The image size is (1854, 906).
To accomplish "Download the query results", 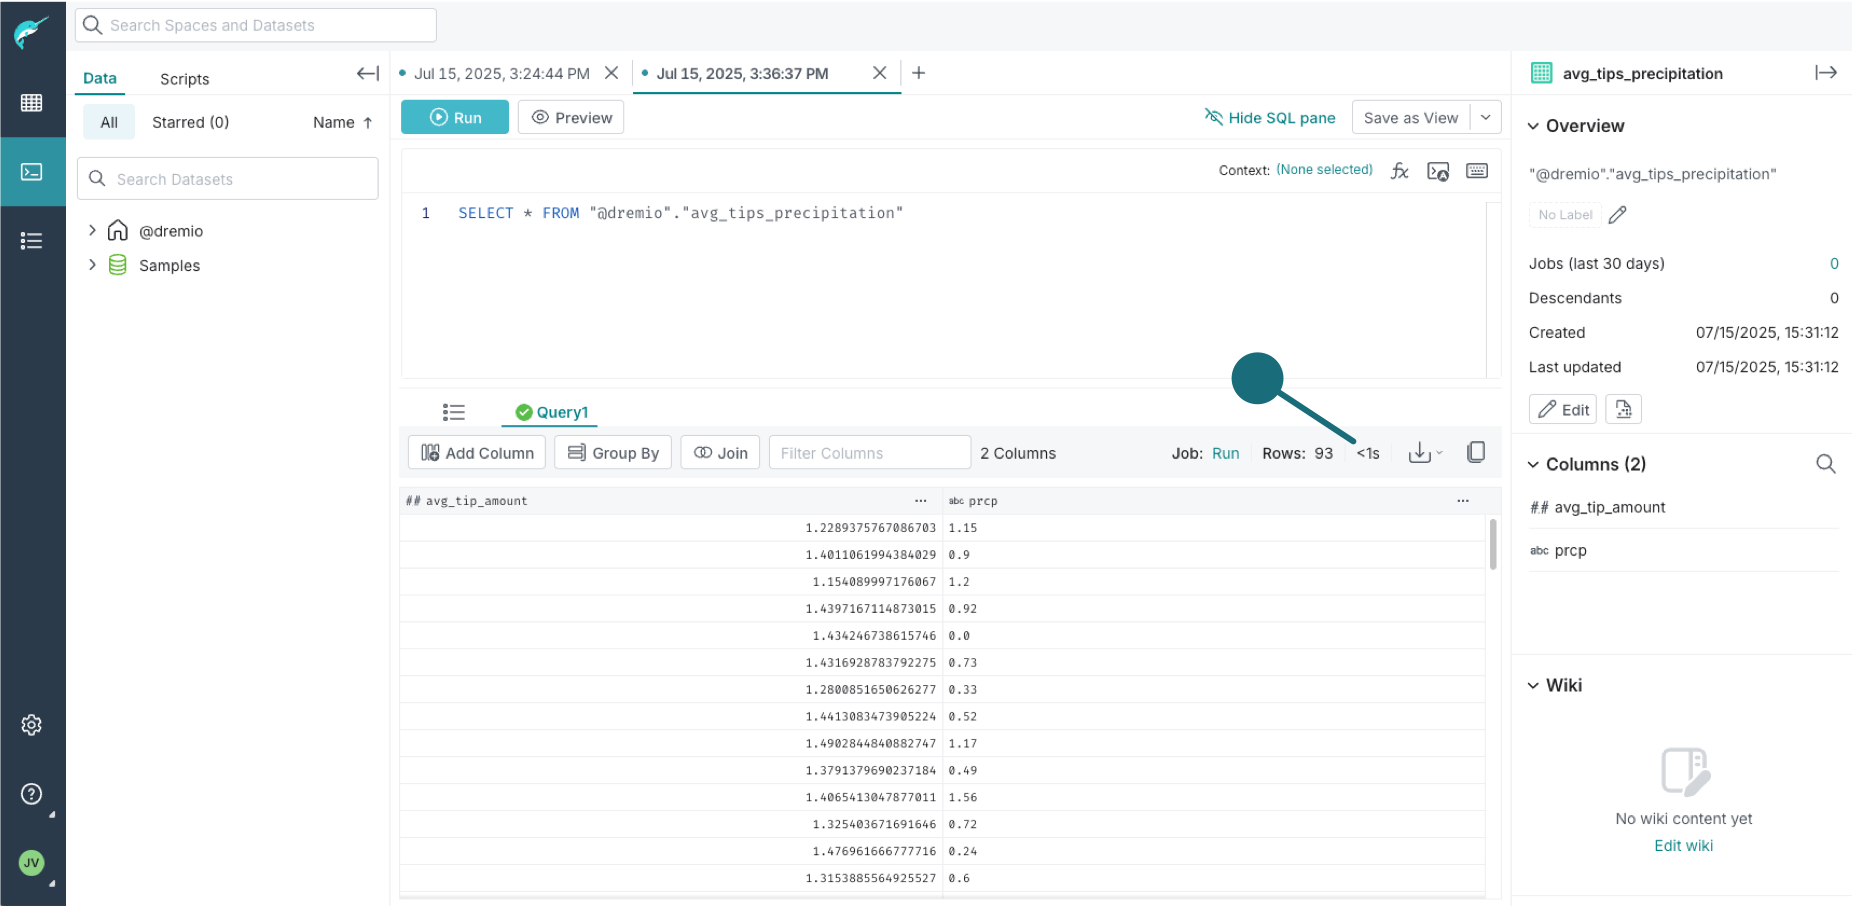I will (x=1421, y=452).
